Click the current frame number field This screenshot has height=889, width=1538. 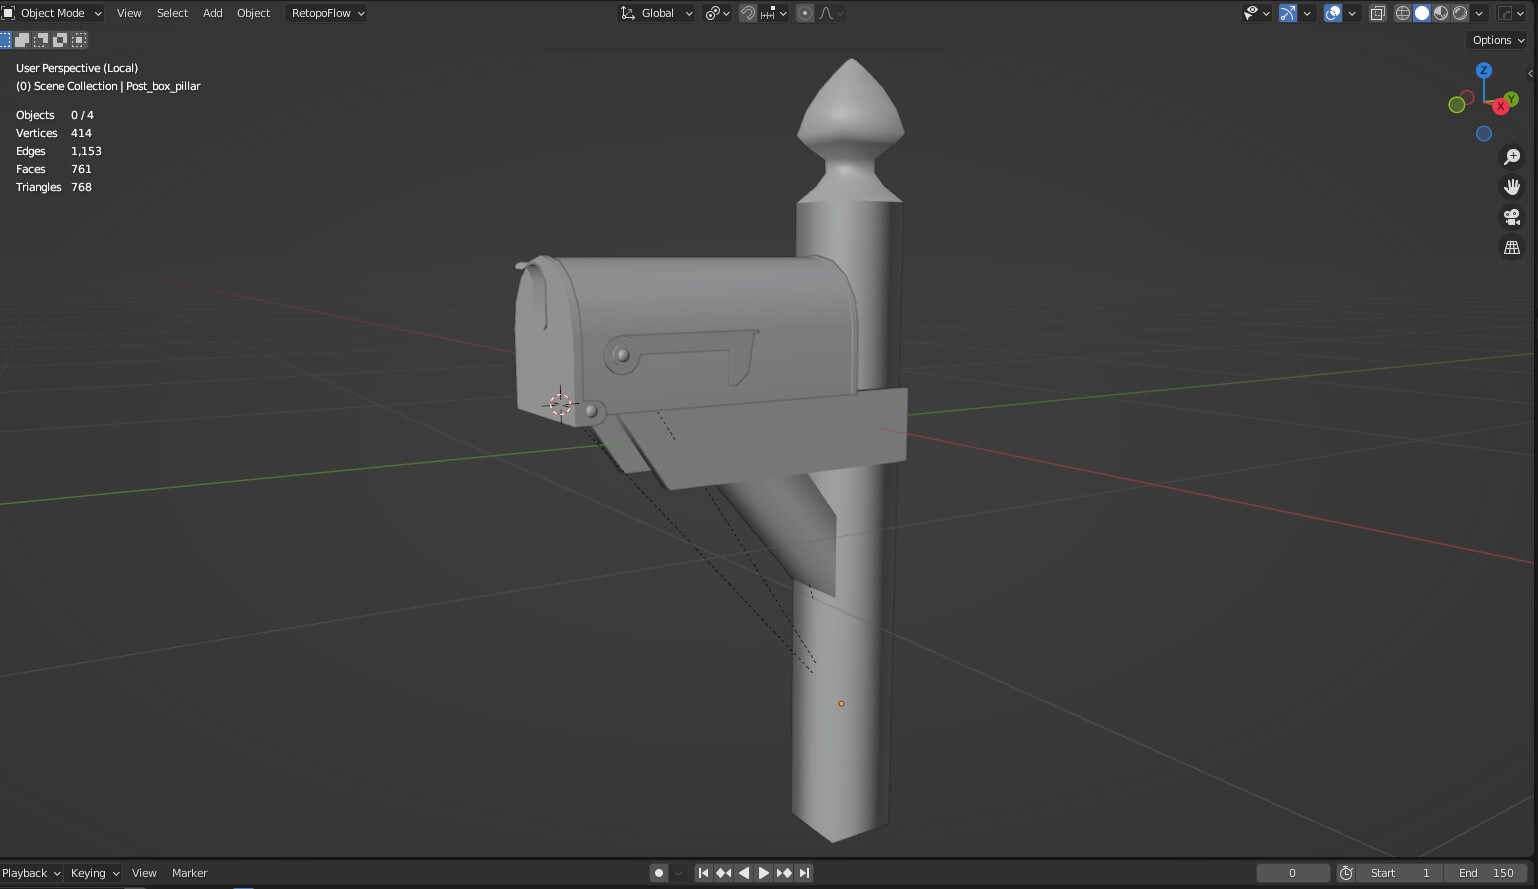(x=1293, y=872)
